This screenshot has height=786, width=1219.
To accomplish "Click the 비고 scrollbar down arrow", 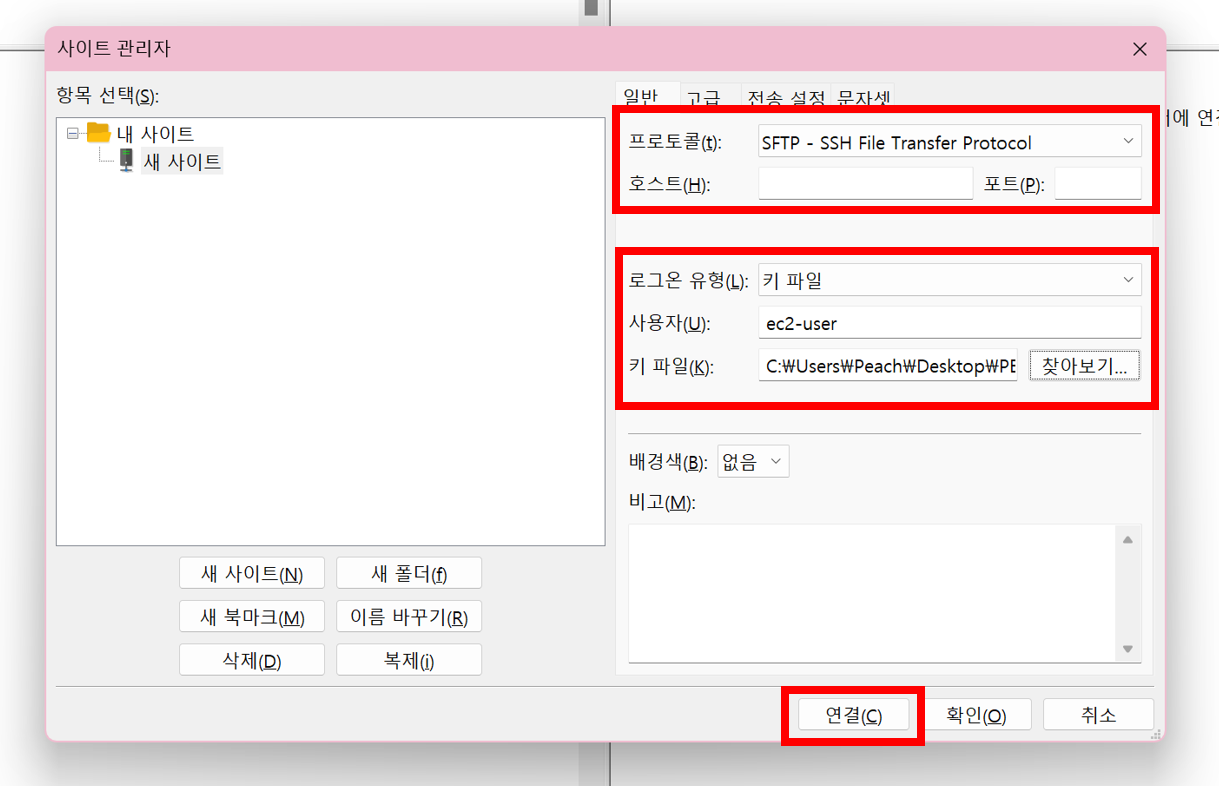I will coord(1128,649).
